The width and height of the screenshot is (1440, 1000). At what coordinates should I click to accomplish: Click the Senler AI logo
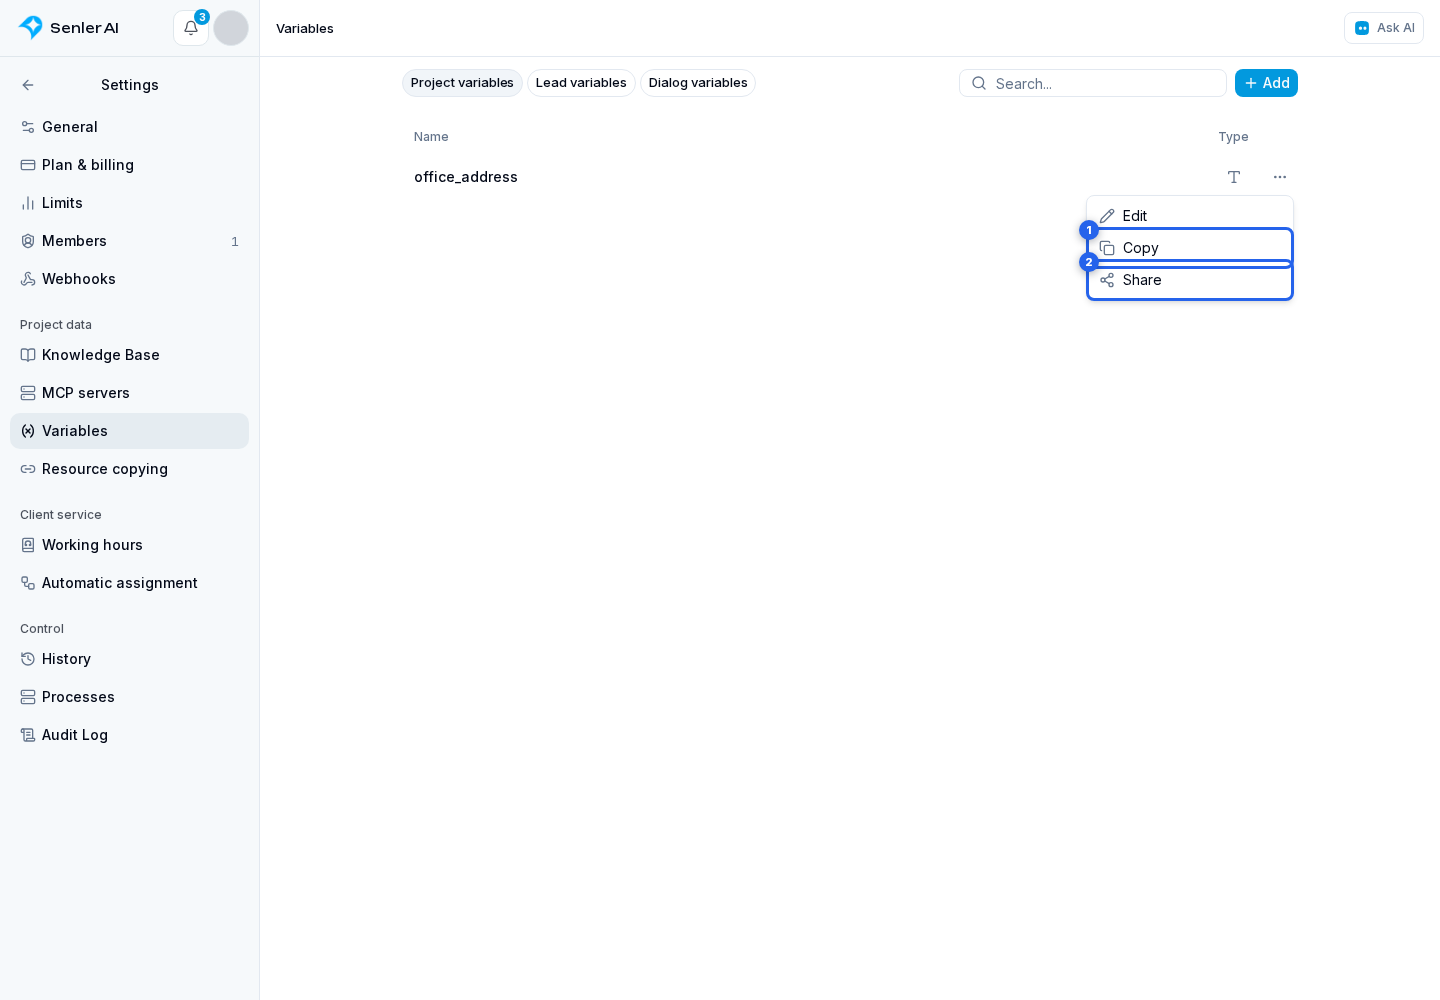point(69,28)
